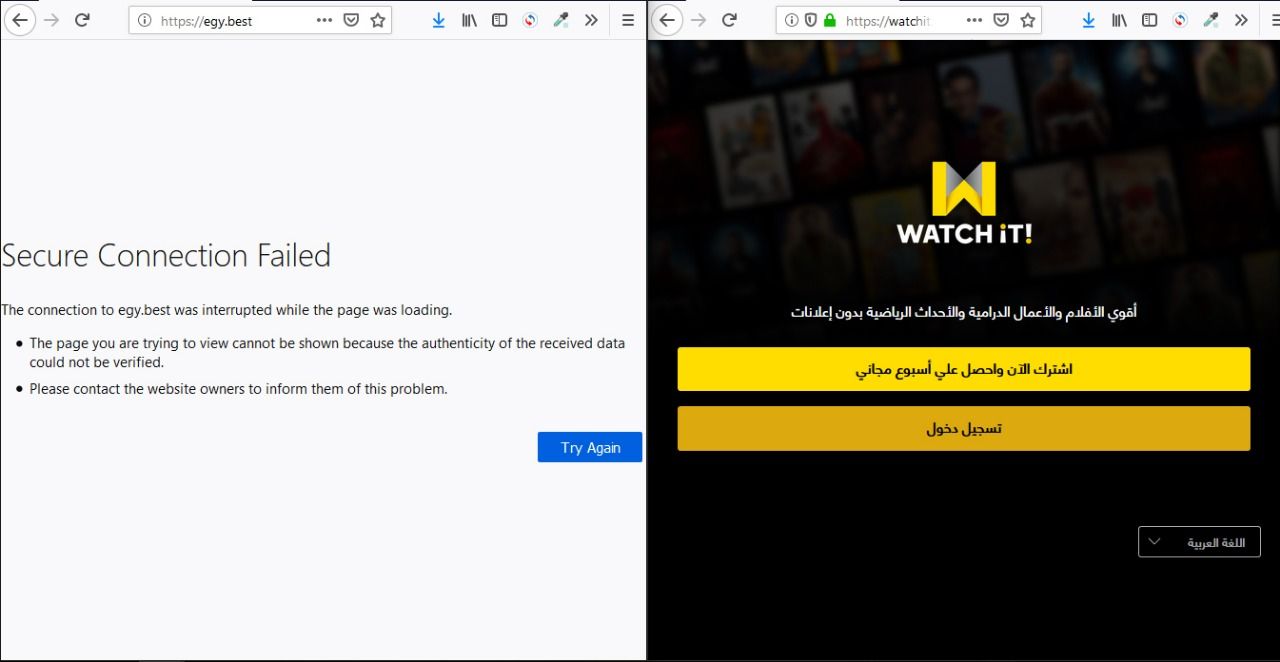The width and height of the screenshot is (1280, 662).
Task: Go back in the egy.best window
Action: 19,20
